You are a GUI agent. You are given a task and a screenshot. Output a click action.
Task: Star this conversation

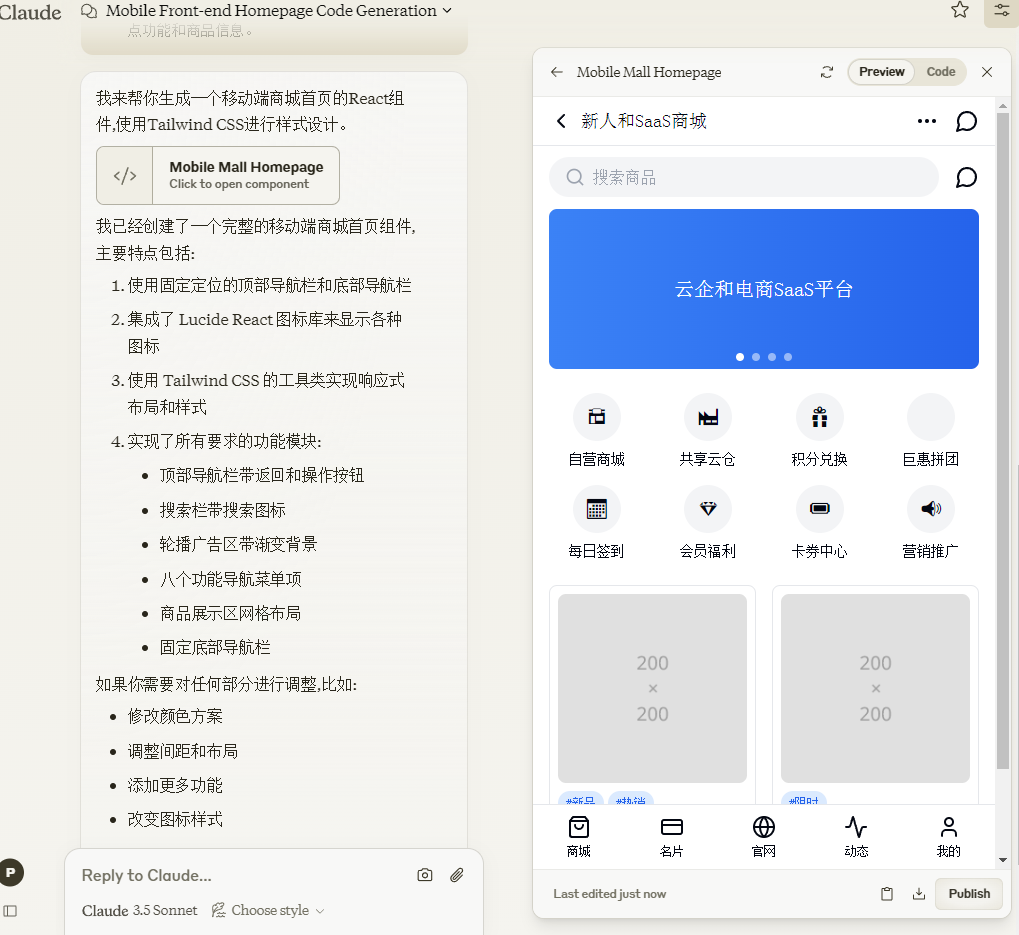(959, 10)
